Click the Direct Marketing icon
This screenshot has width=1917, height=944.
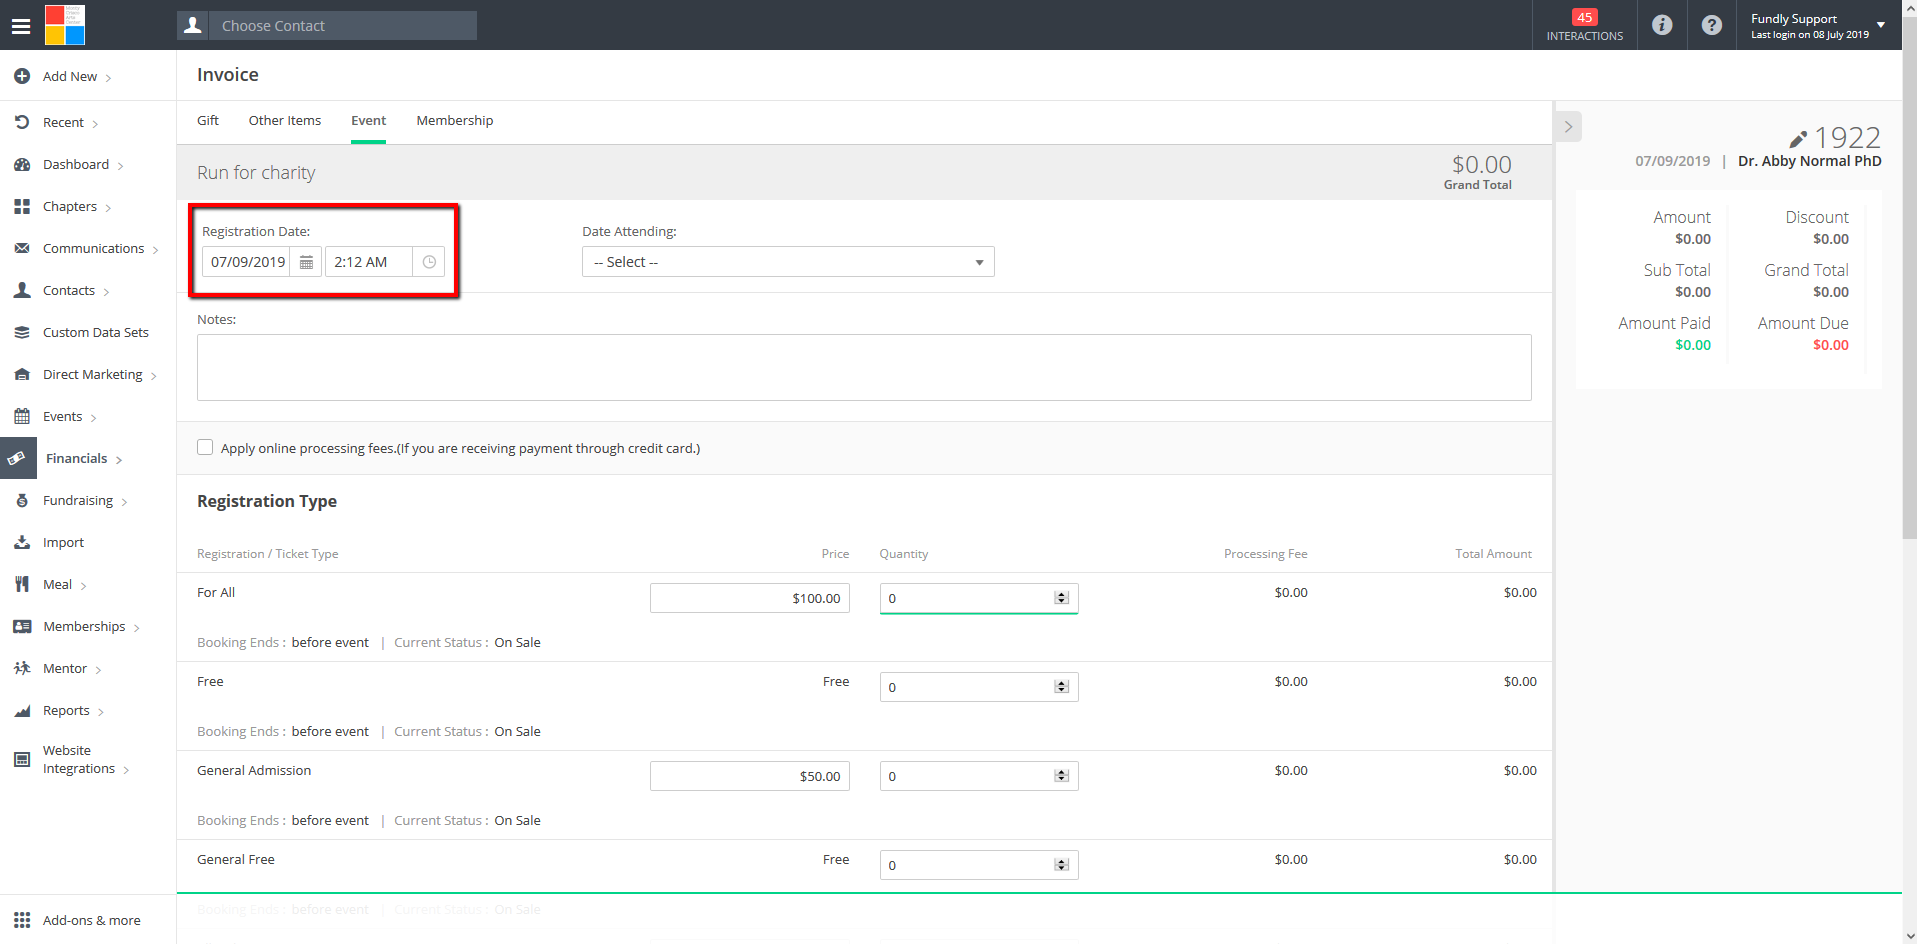point(22,374)
